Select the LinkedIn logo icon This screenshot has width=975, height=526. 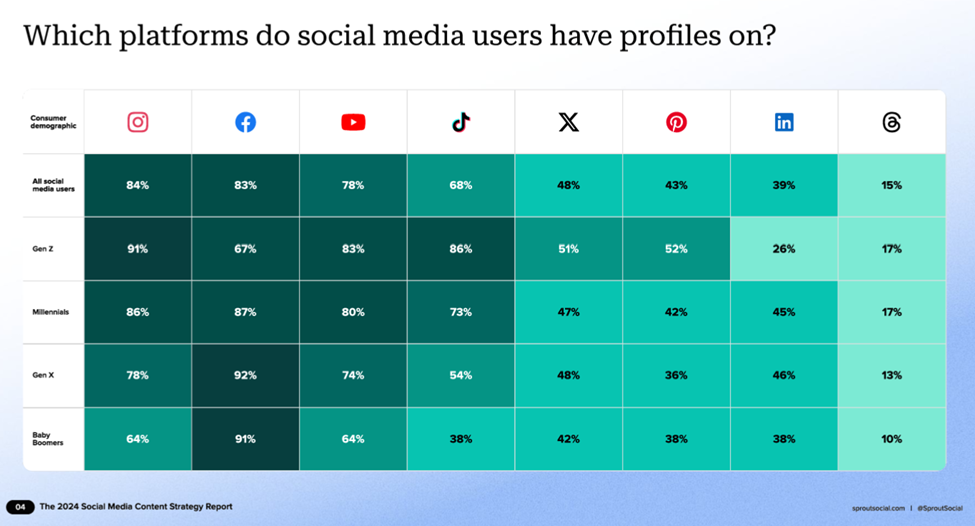point(783,122)
